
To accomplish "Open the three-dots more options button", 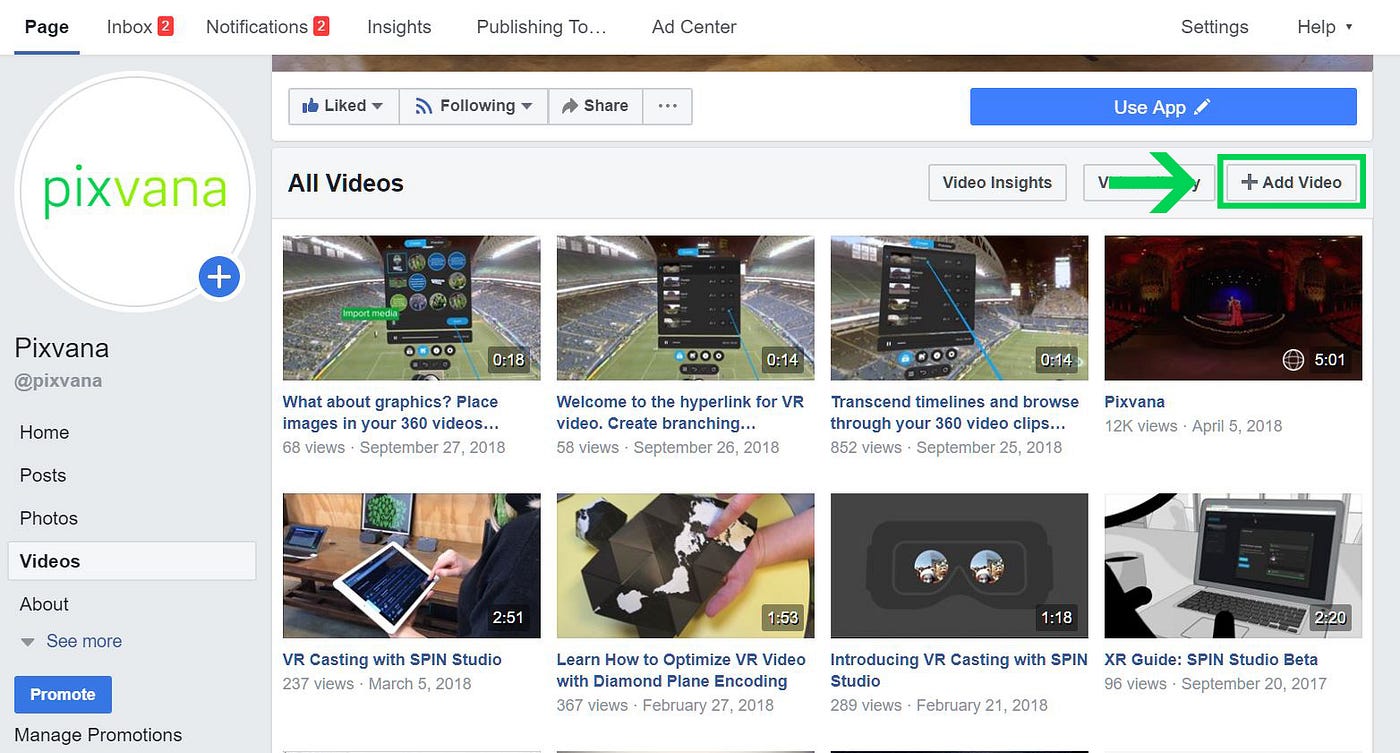I will click(x=668, y=106).
